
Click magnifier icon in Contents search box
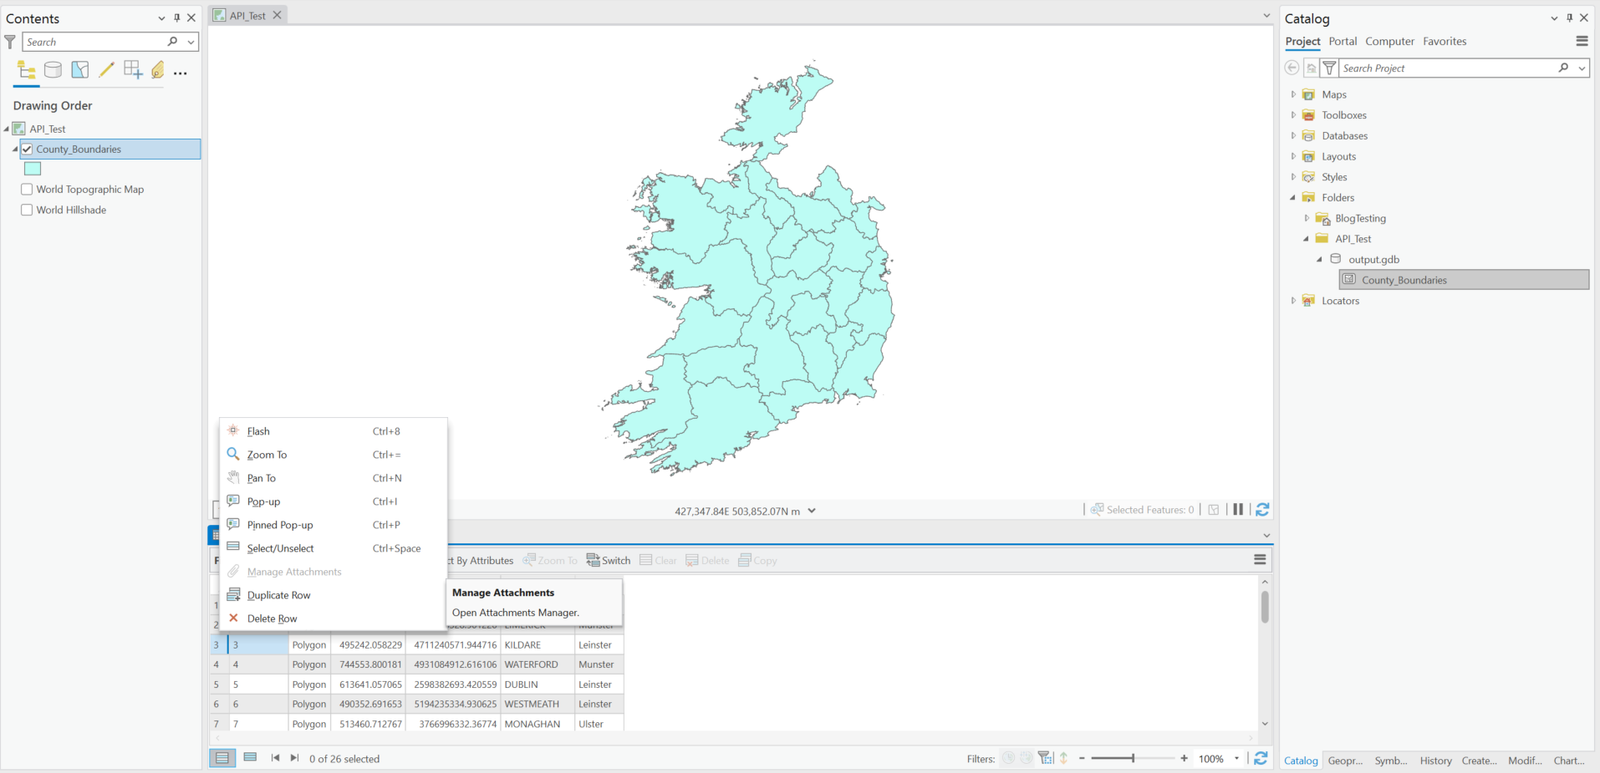(x=173, y=42)
